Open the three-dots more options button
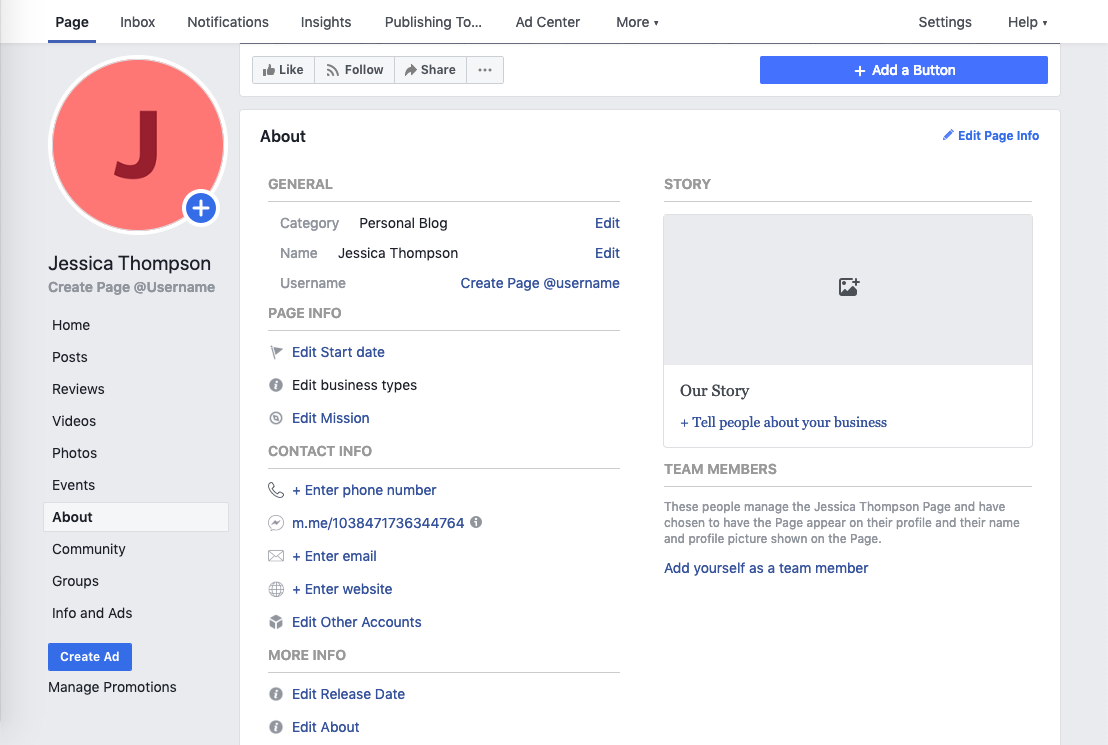The height and width of the screenshot is (745, 1108). click(x=485, y=70)
